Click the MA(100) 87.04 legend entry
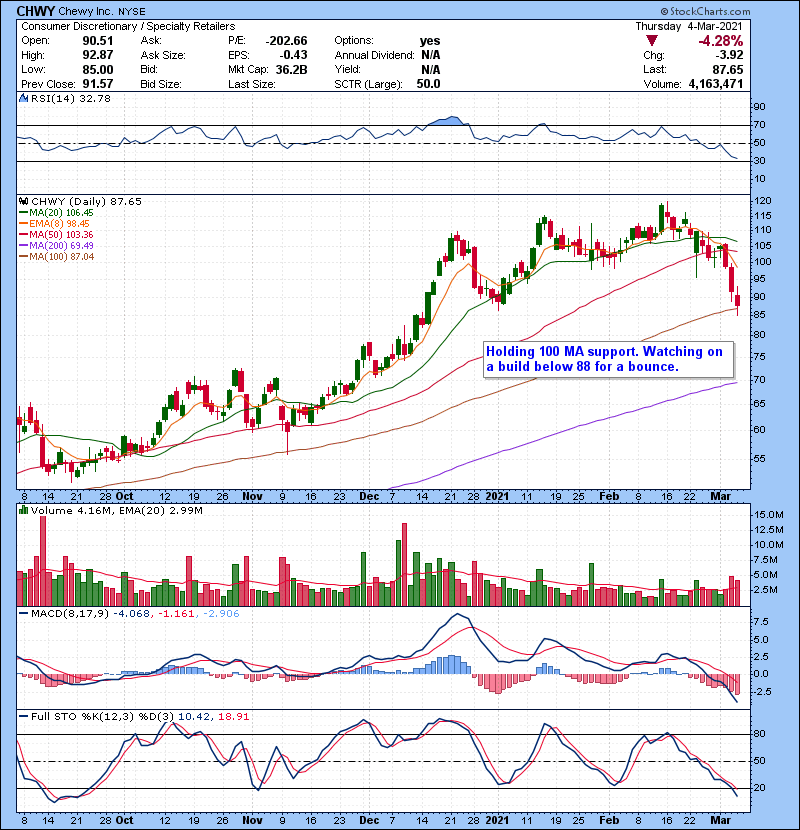This screenshot has height=830, width=800. (x=61, y=256)
